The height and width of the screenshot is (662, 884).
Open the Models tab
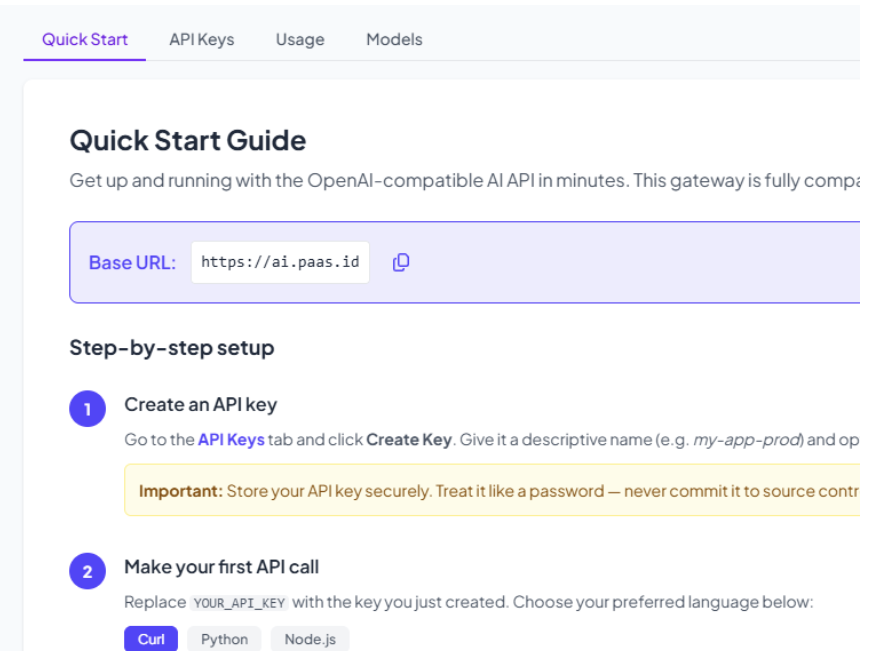pos(394,39)
